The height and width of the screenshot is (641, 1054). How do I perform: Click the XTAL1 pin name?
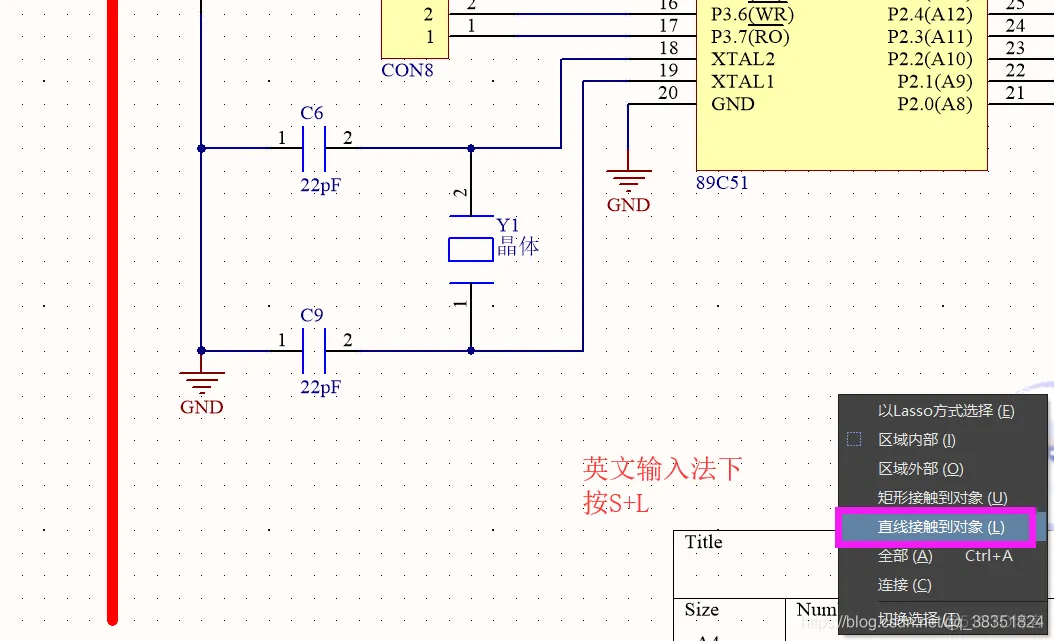[x=743, y=82]
